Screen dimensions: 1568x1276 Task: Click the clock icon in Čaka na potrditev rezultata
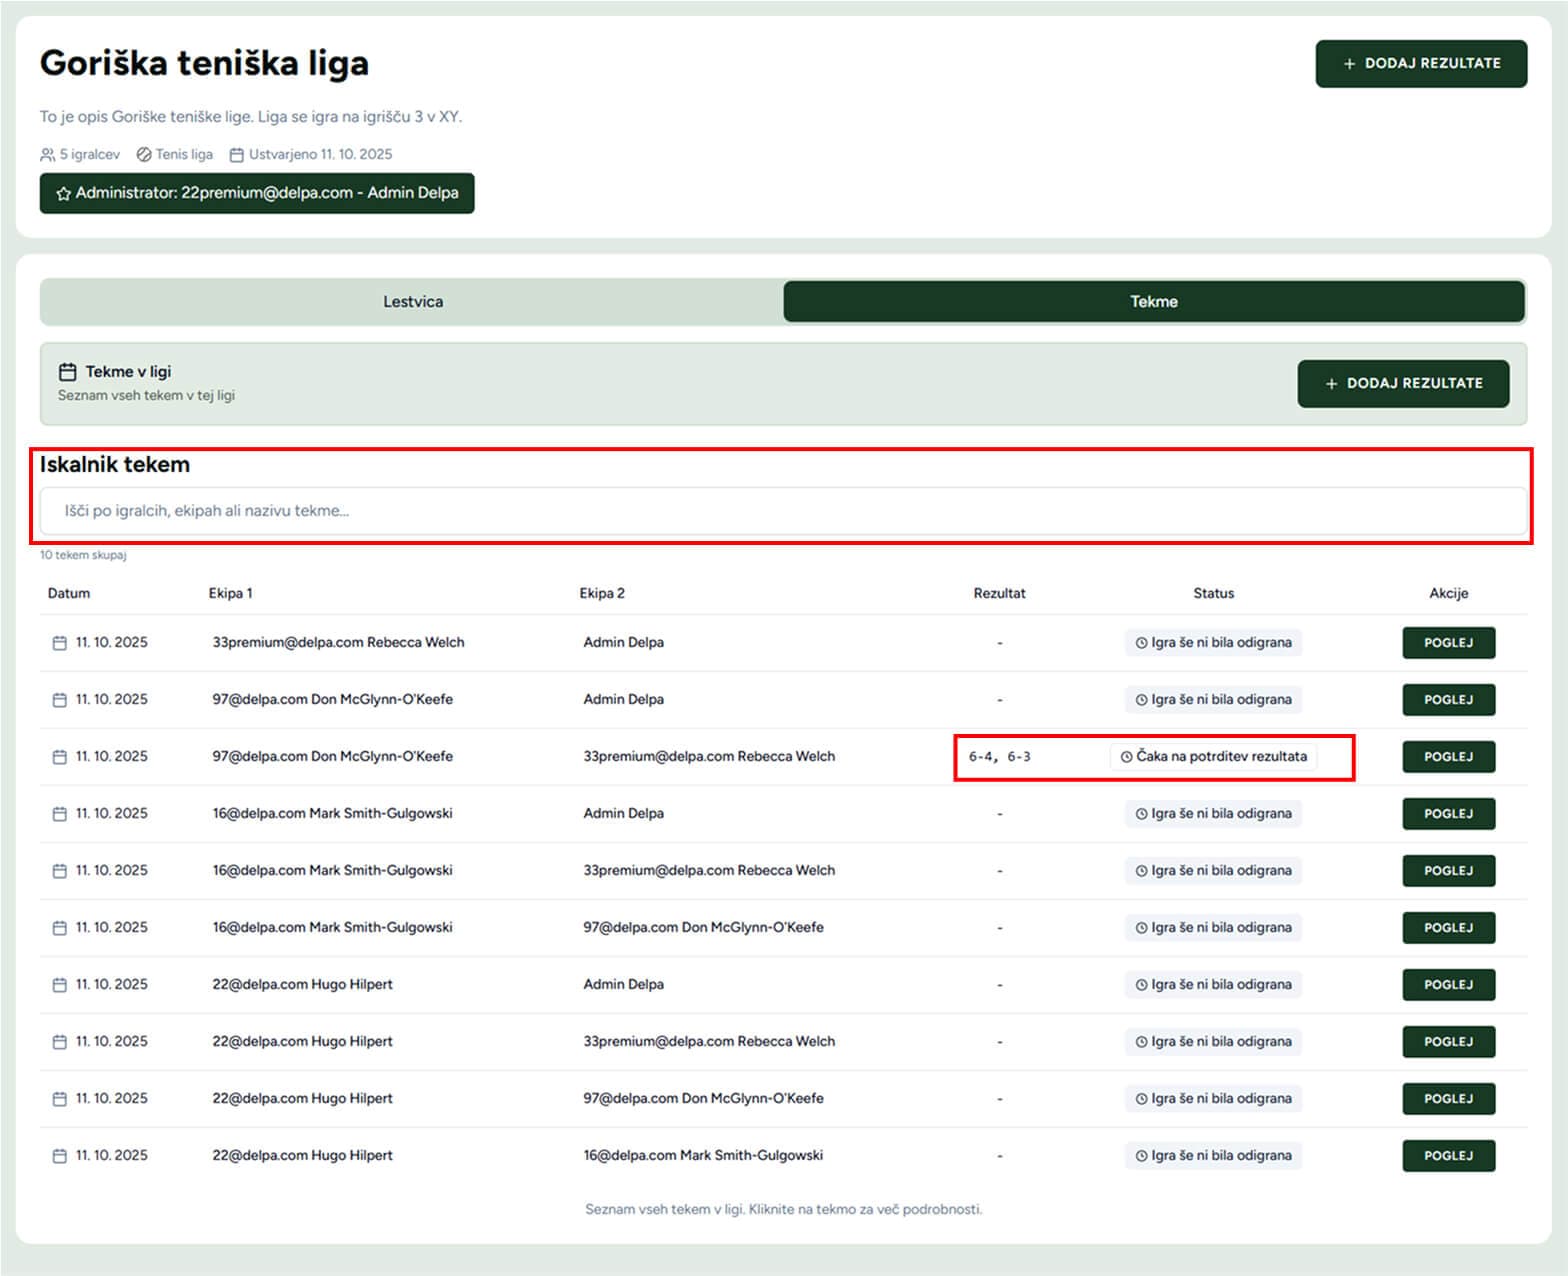pyautogui.click(x=1127, y=757)
